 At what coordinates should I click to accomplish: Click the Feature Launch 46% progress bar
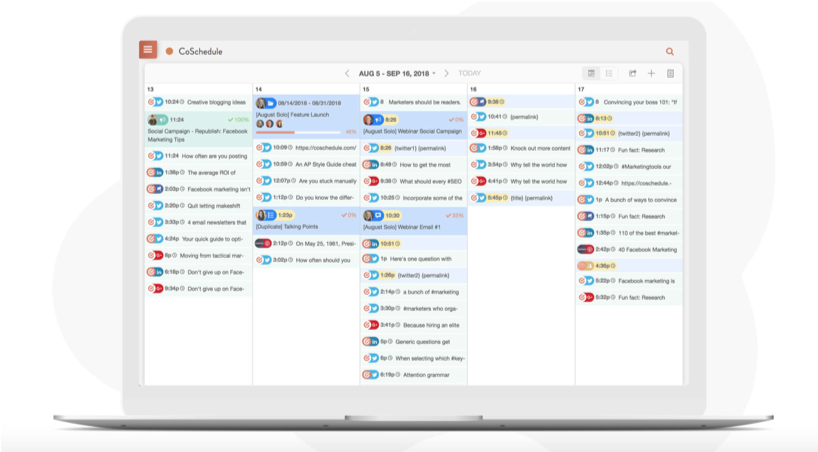[x=298, y=131]
